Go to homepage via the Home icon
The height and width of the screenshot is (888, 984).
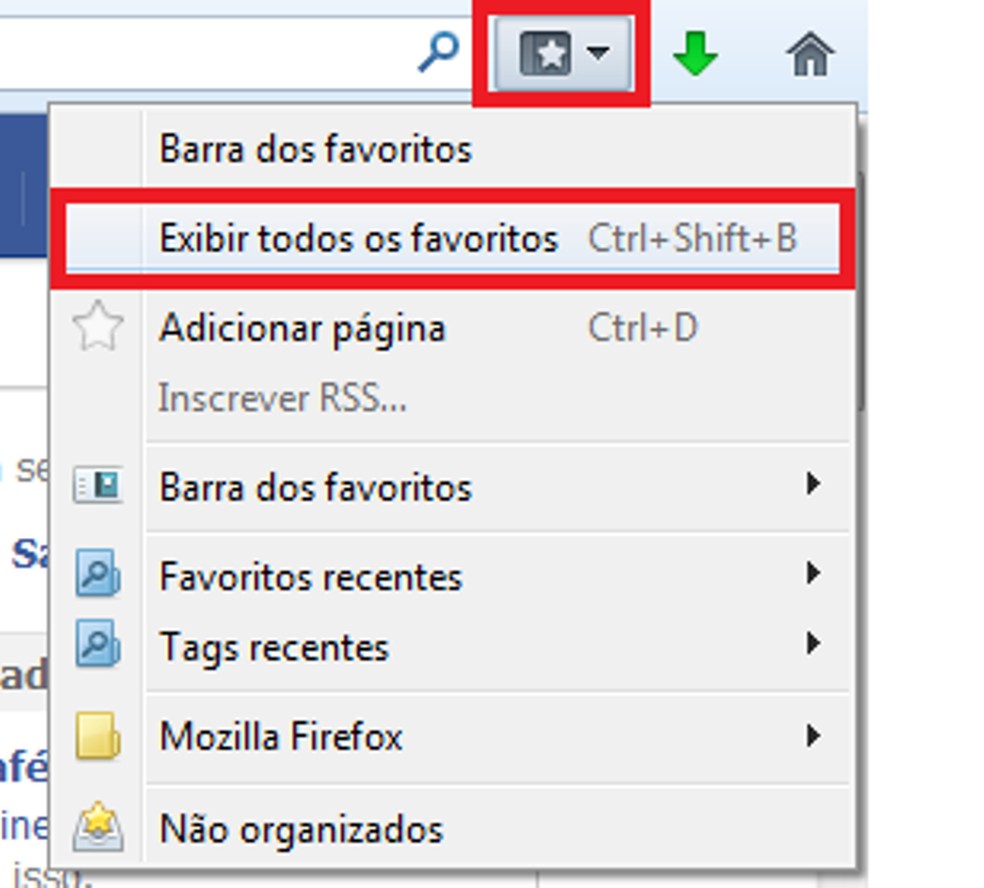pyautogui.click(x=812, y=55)
